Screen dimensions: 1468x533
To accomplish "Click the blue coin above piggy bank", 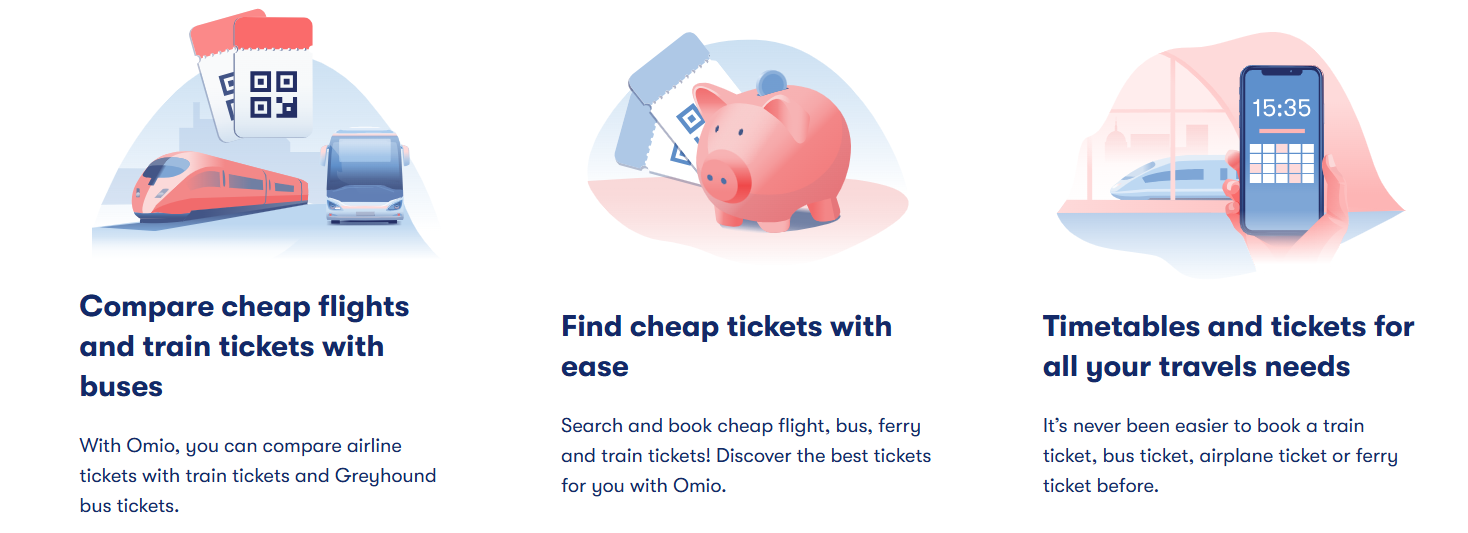I will click(771, 83).
